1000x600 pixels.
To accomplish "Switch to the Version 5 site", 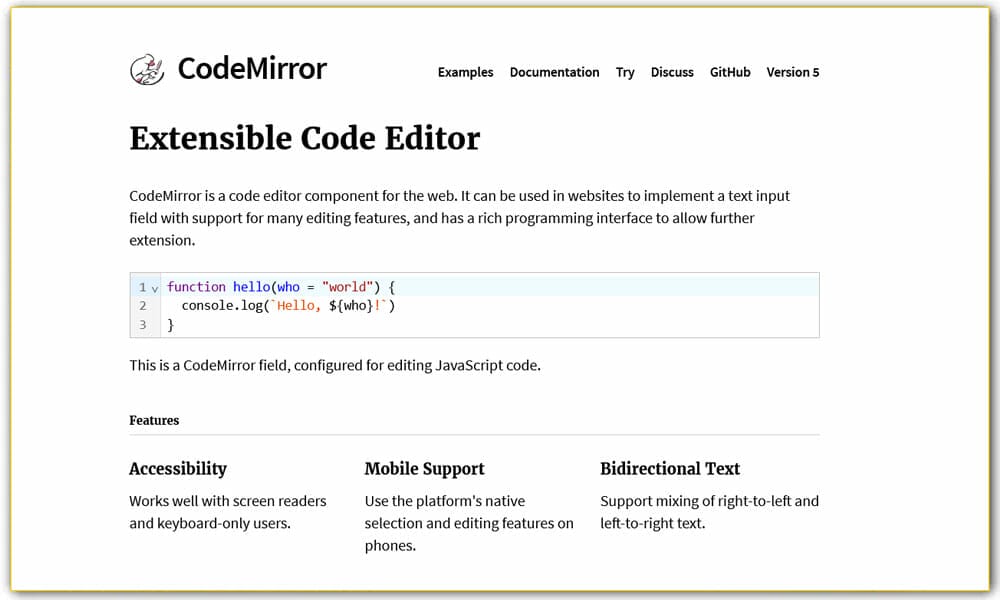I will (793, 72).
